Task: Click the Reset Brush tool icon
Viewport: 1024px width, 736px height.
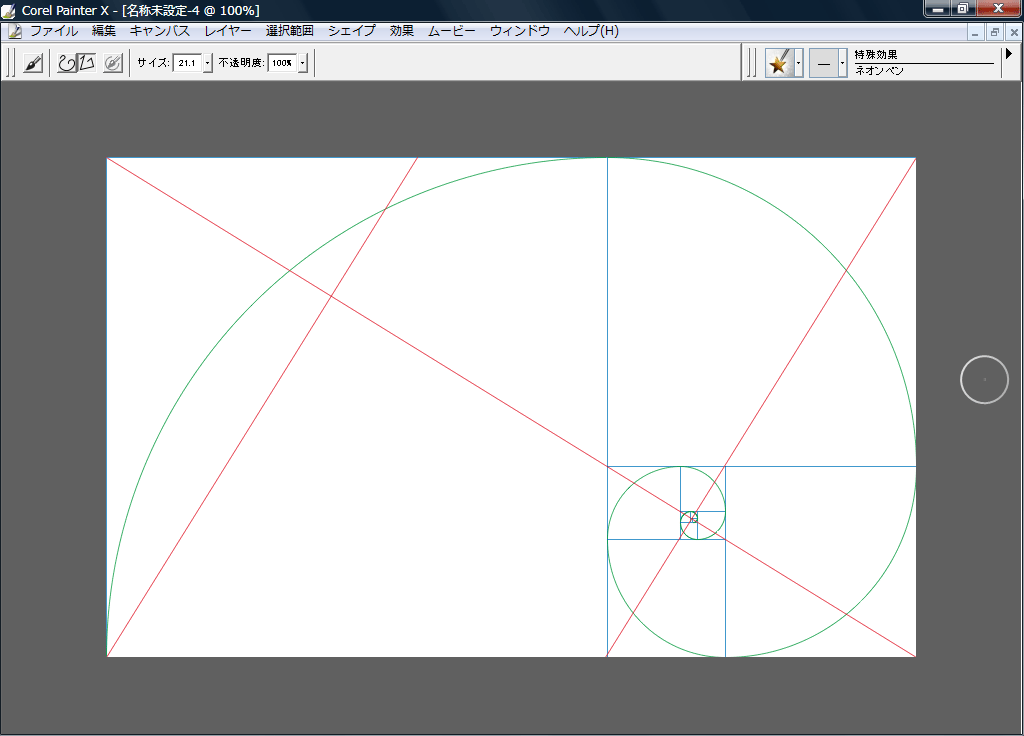Action: 113,63
